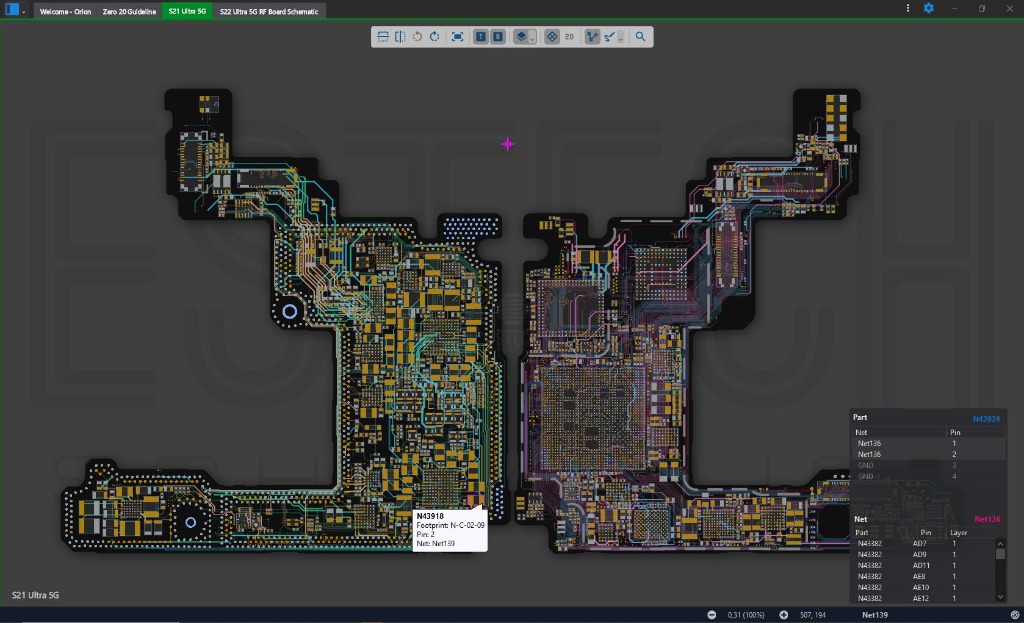1024x623 pixels.
Task: Toggle the diamond component view button
Action: point(552,37)
